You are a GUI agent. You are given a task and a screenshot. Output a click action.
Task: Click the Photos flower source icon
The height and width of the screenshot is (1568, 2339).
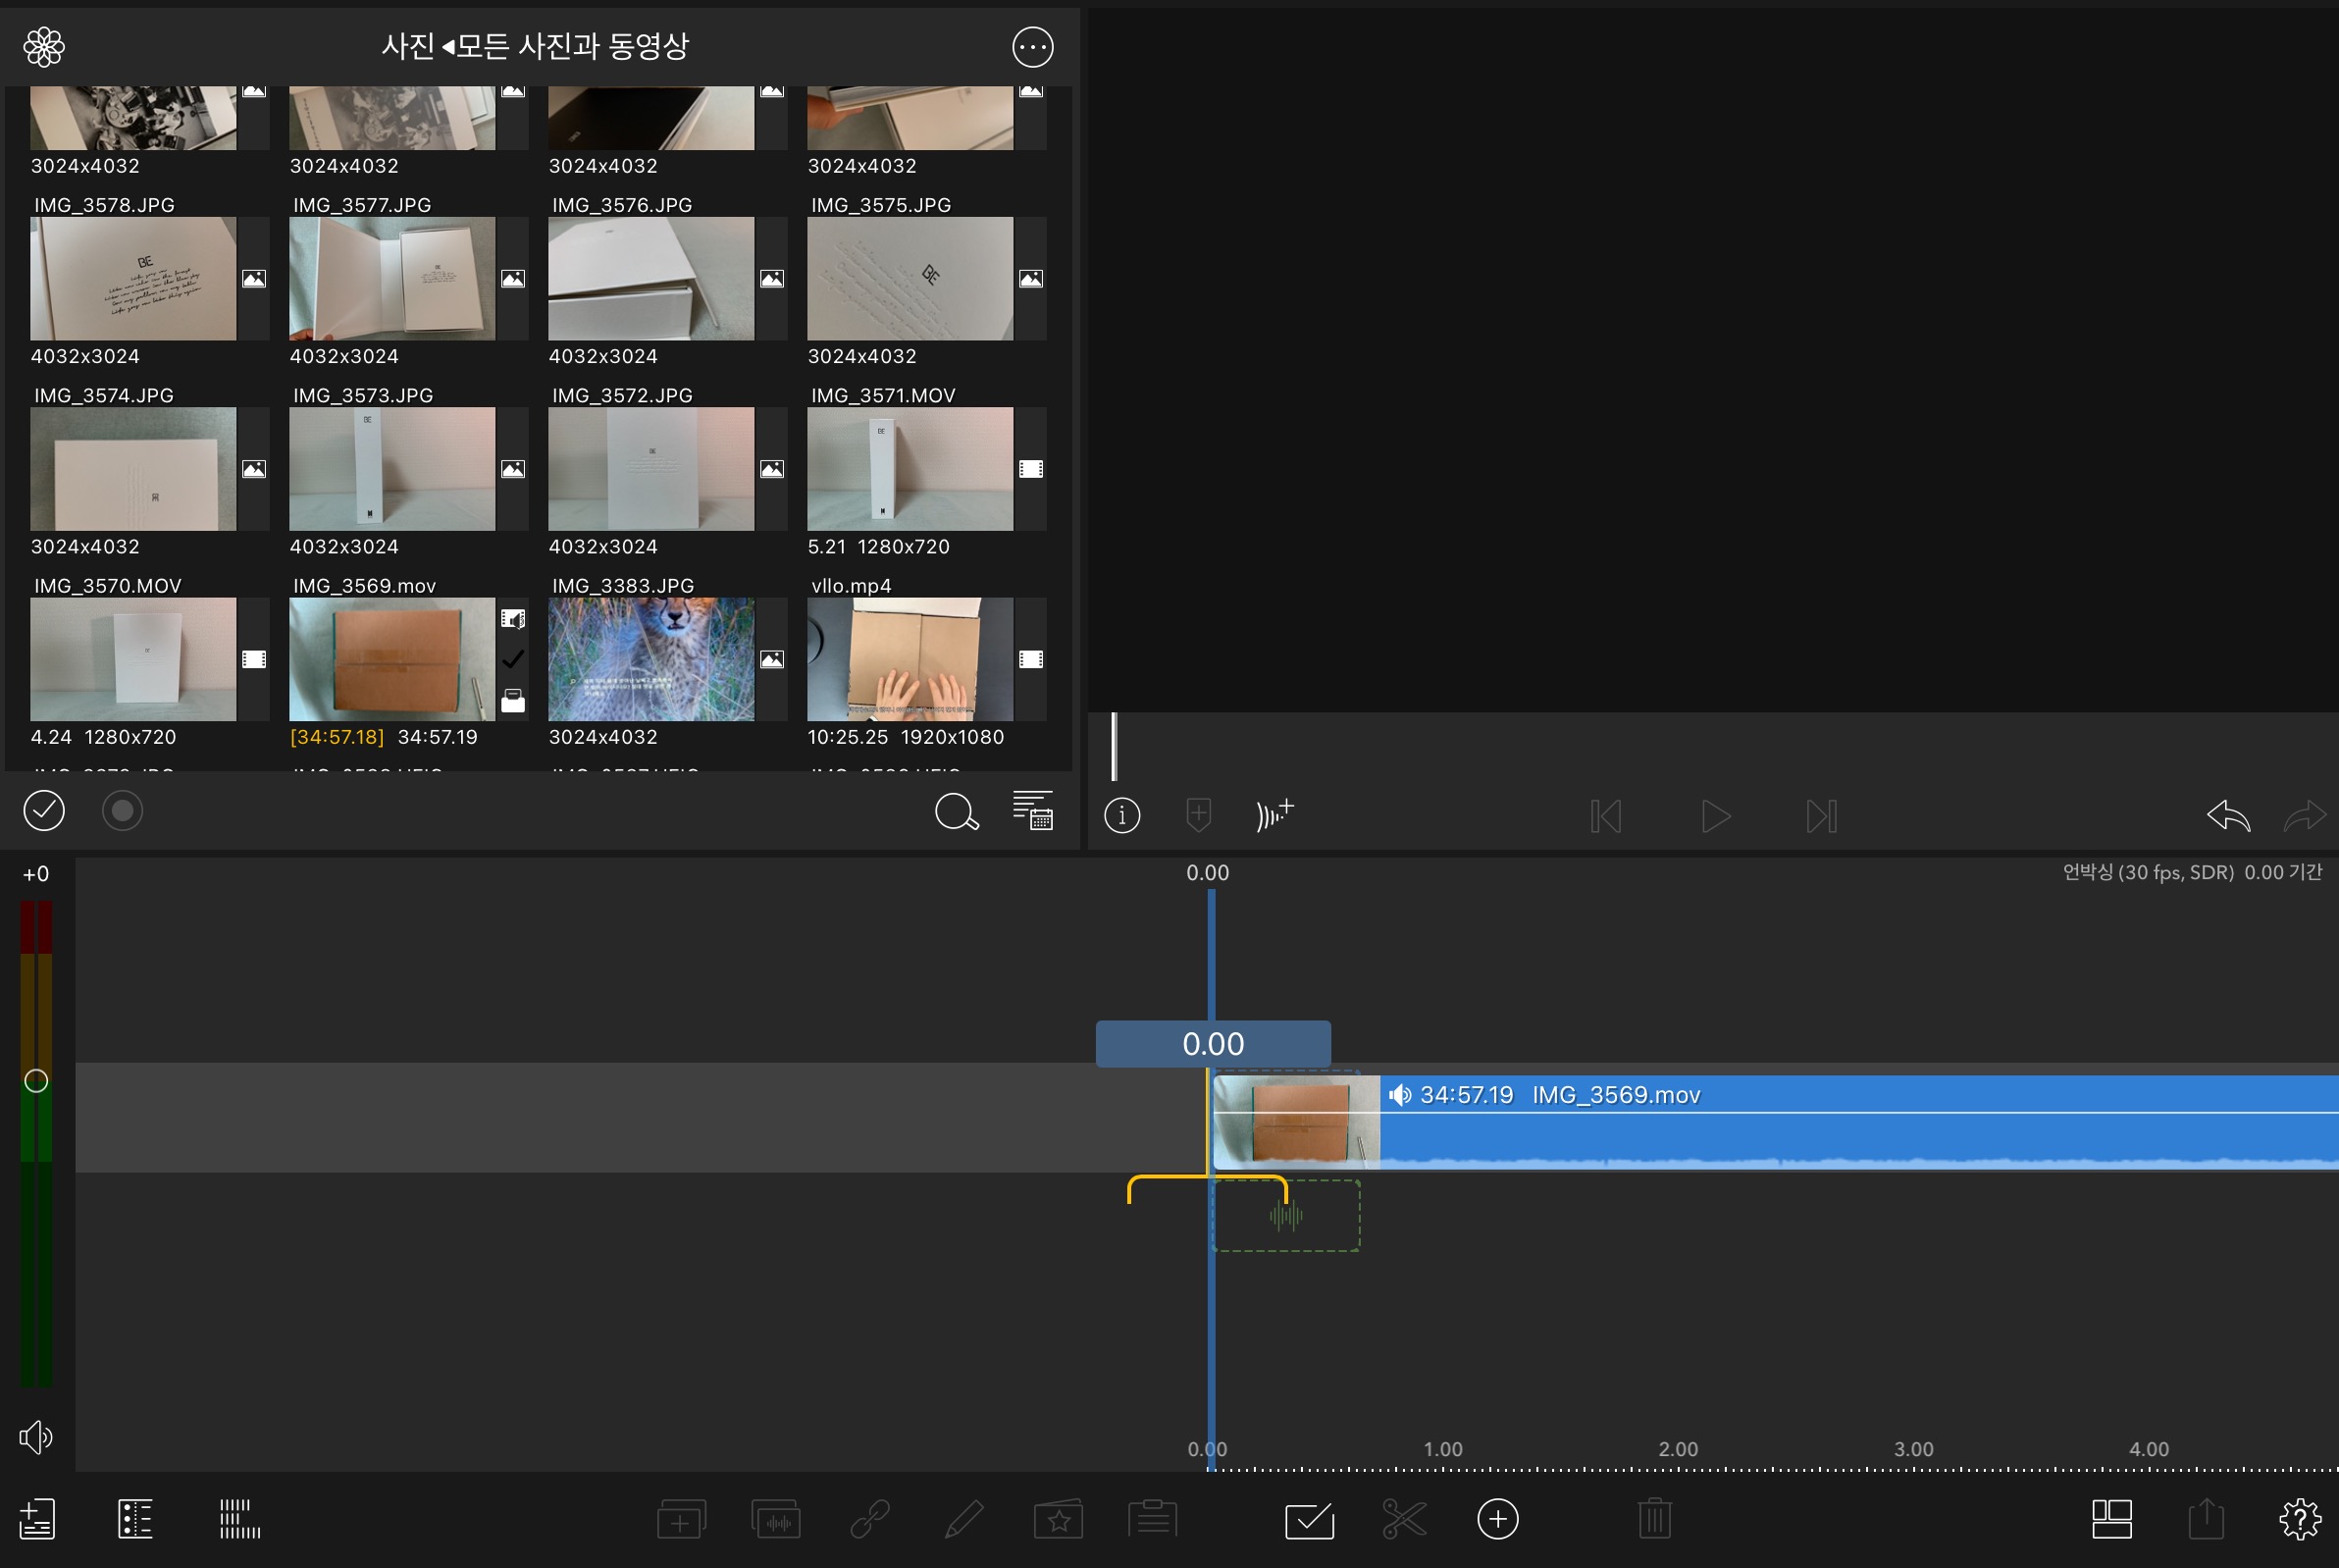click(44, 47)
